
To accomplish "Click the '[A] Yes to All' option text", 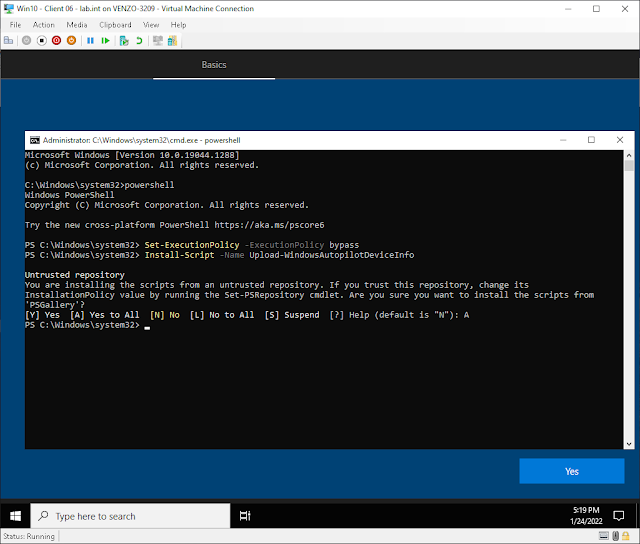I will click(104, 315).
